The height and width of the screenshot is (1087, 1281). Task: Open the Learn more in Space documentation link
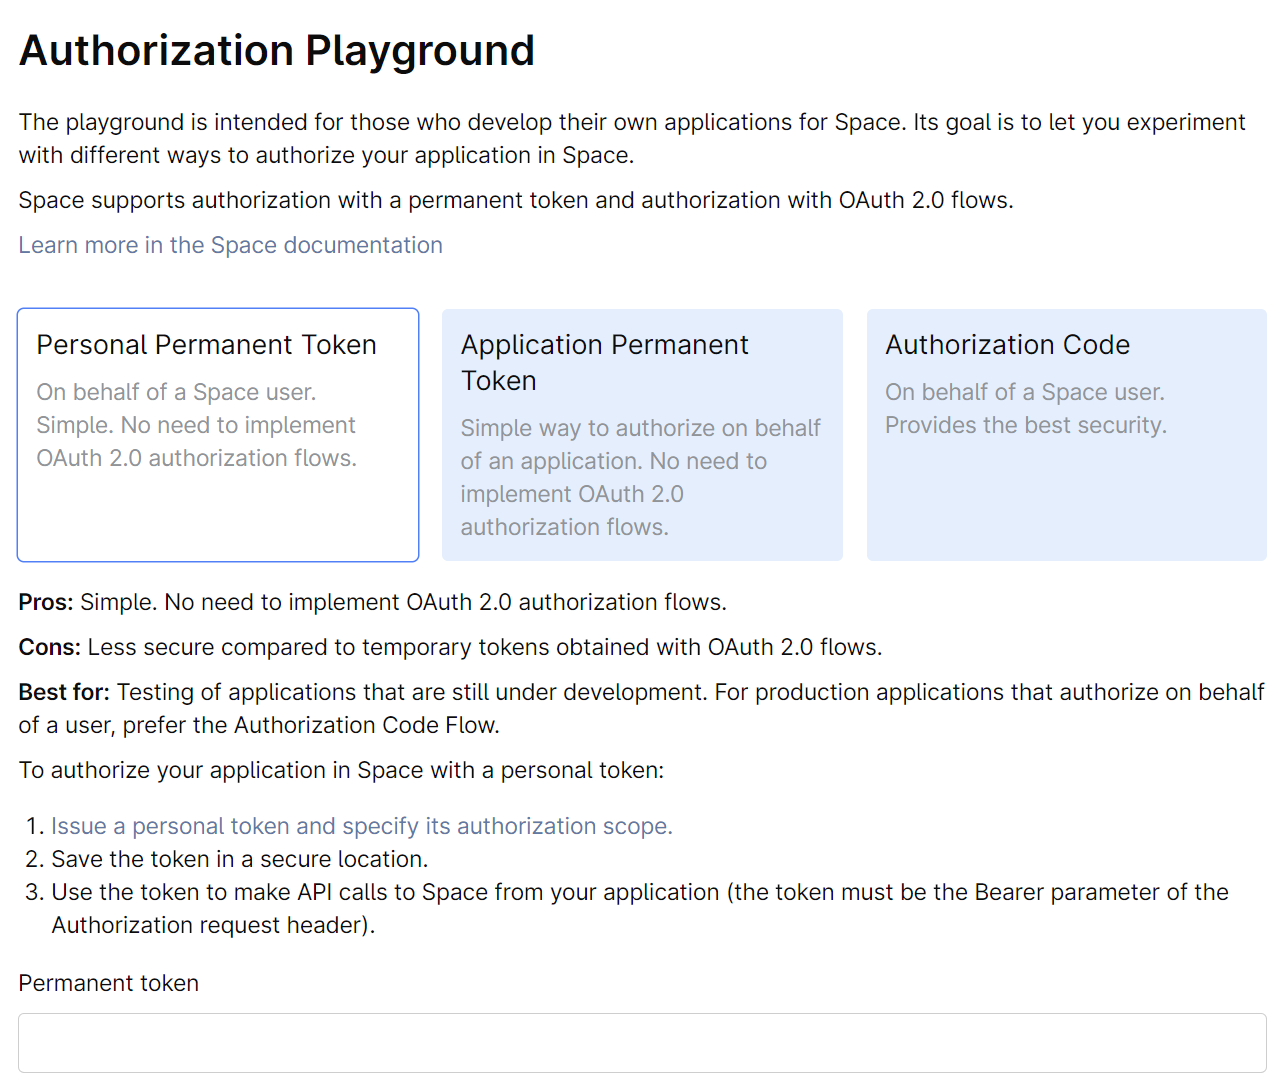(230, 245)
